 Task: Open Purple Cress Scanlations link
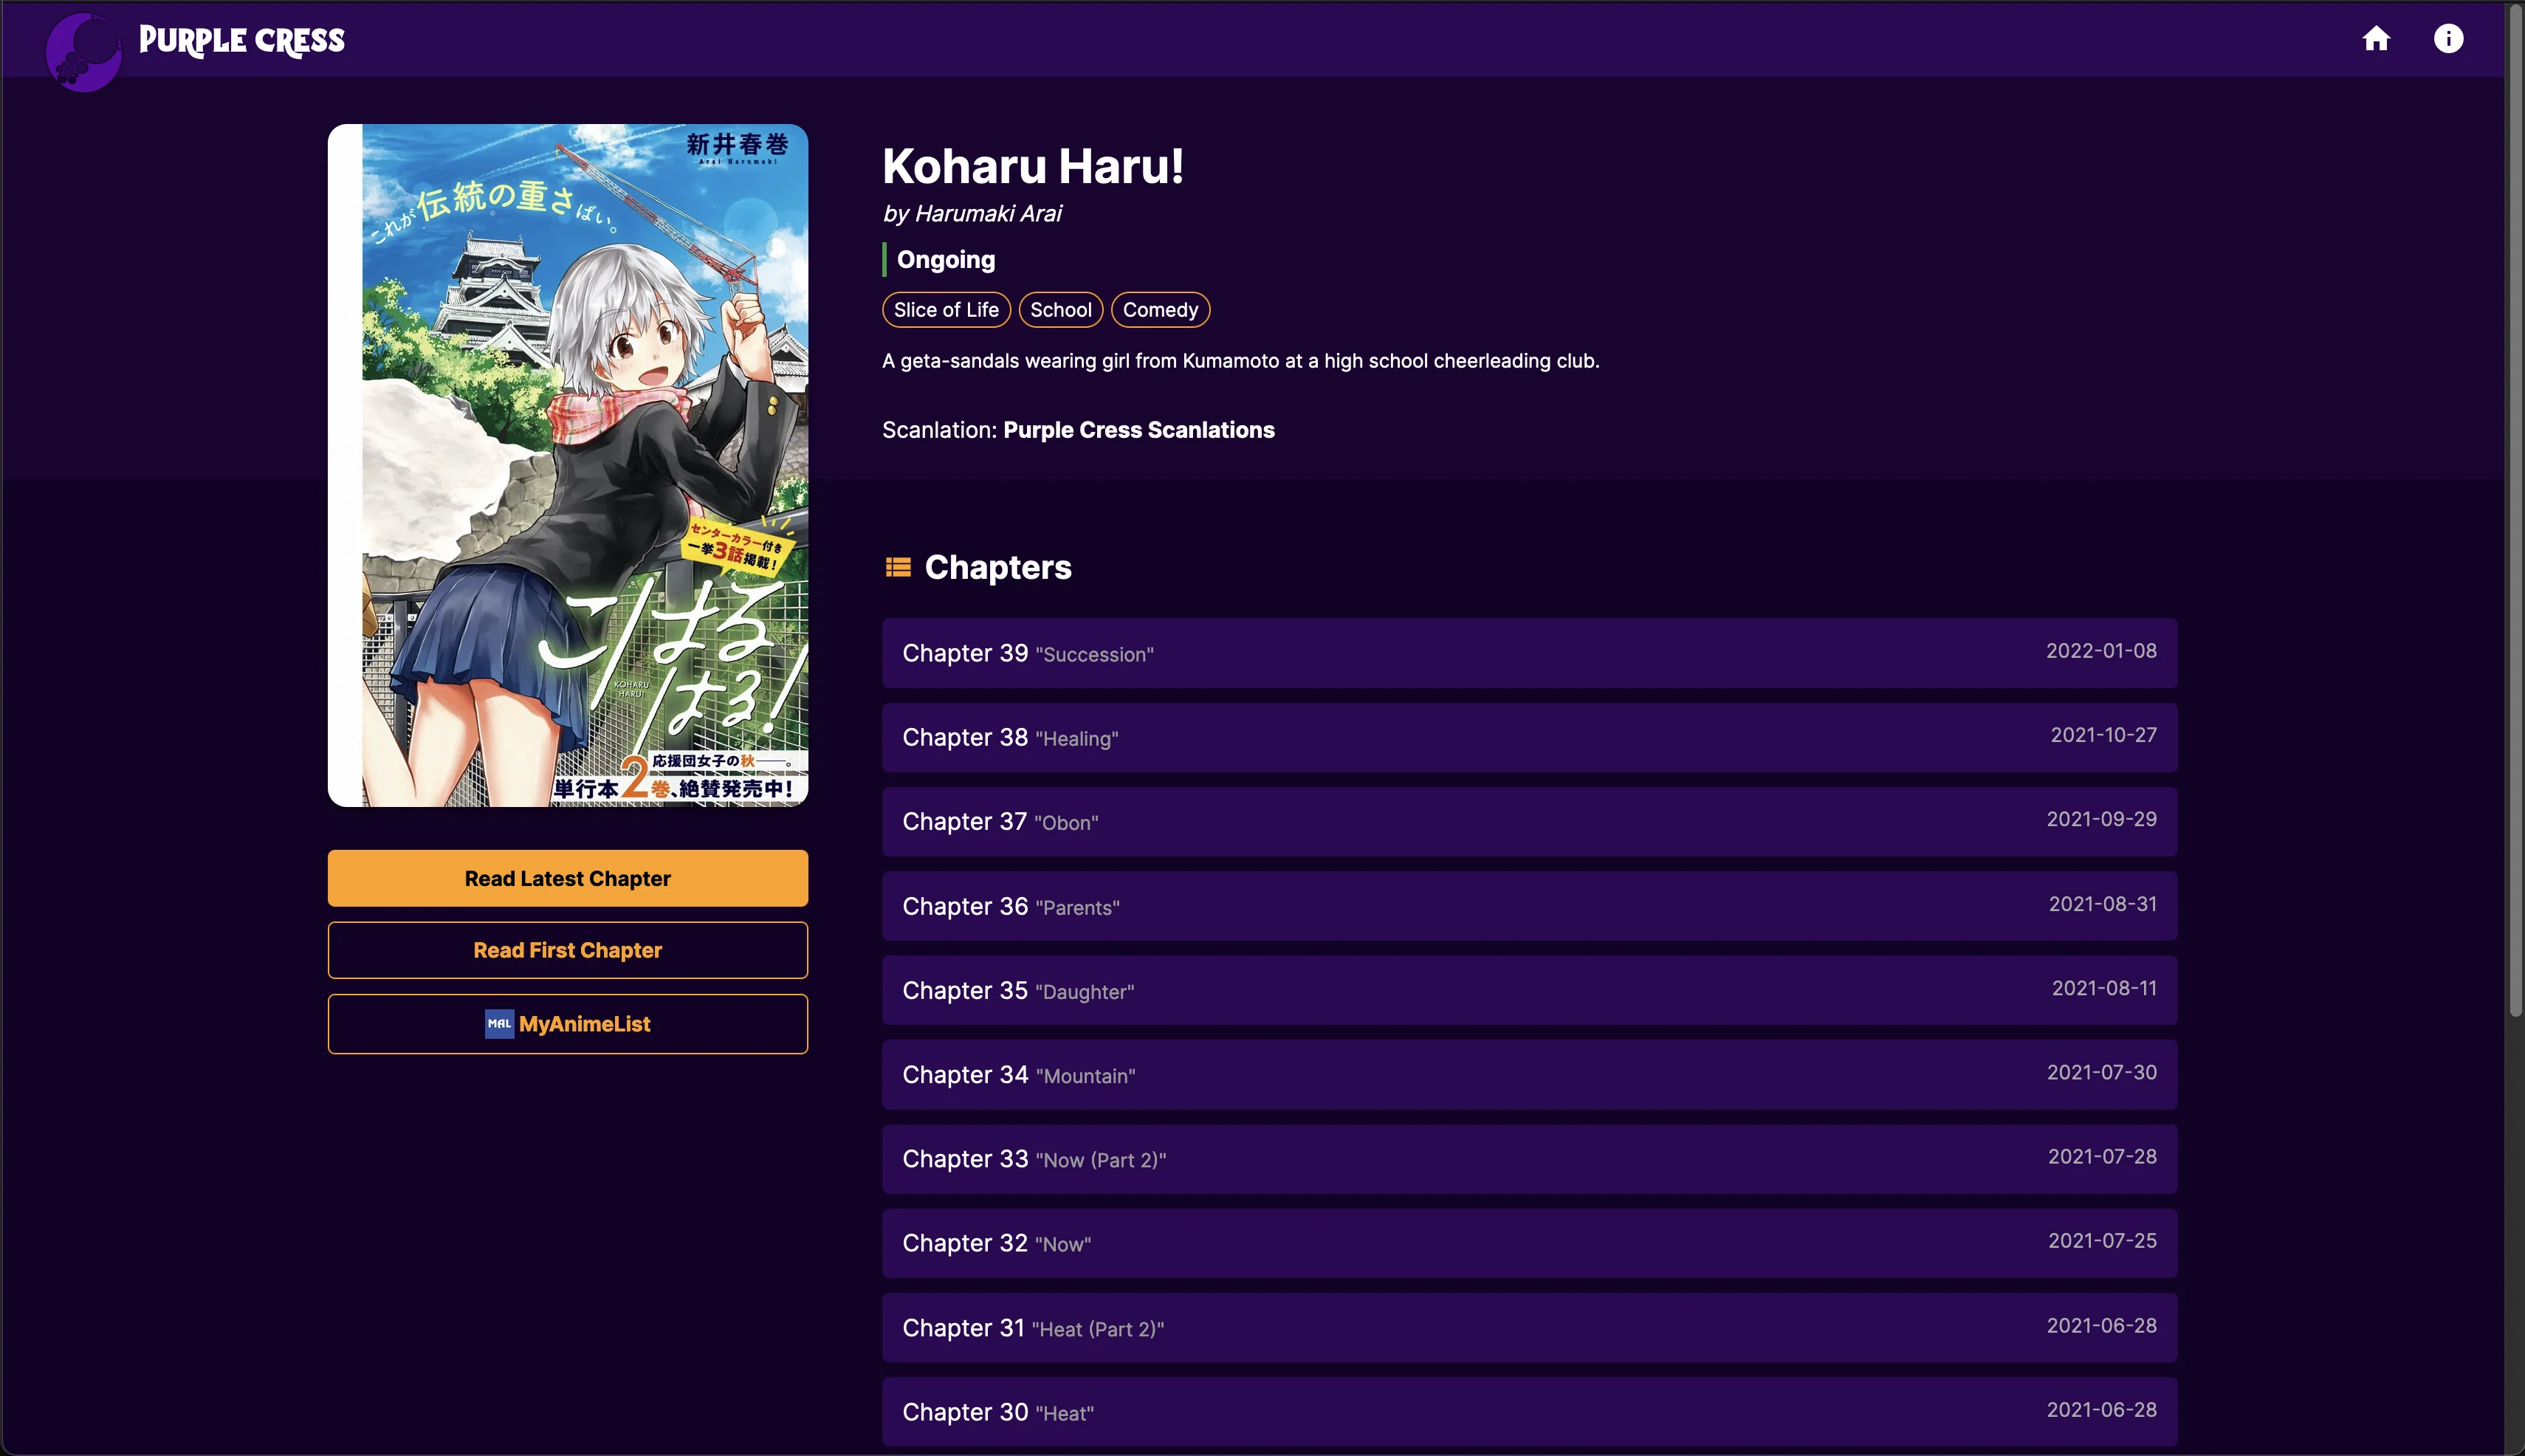(x=1138, y=429)
